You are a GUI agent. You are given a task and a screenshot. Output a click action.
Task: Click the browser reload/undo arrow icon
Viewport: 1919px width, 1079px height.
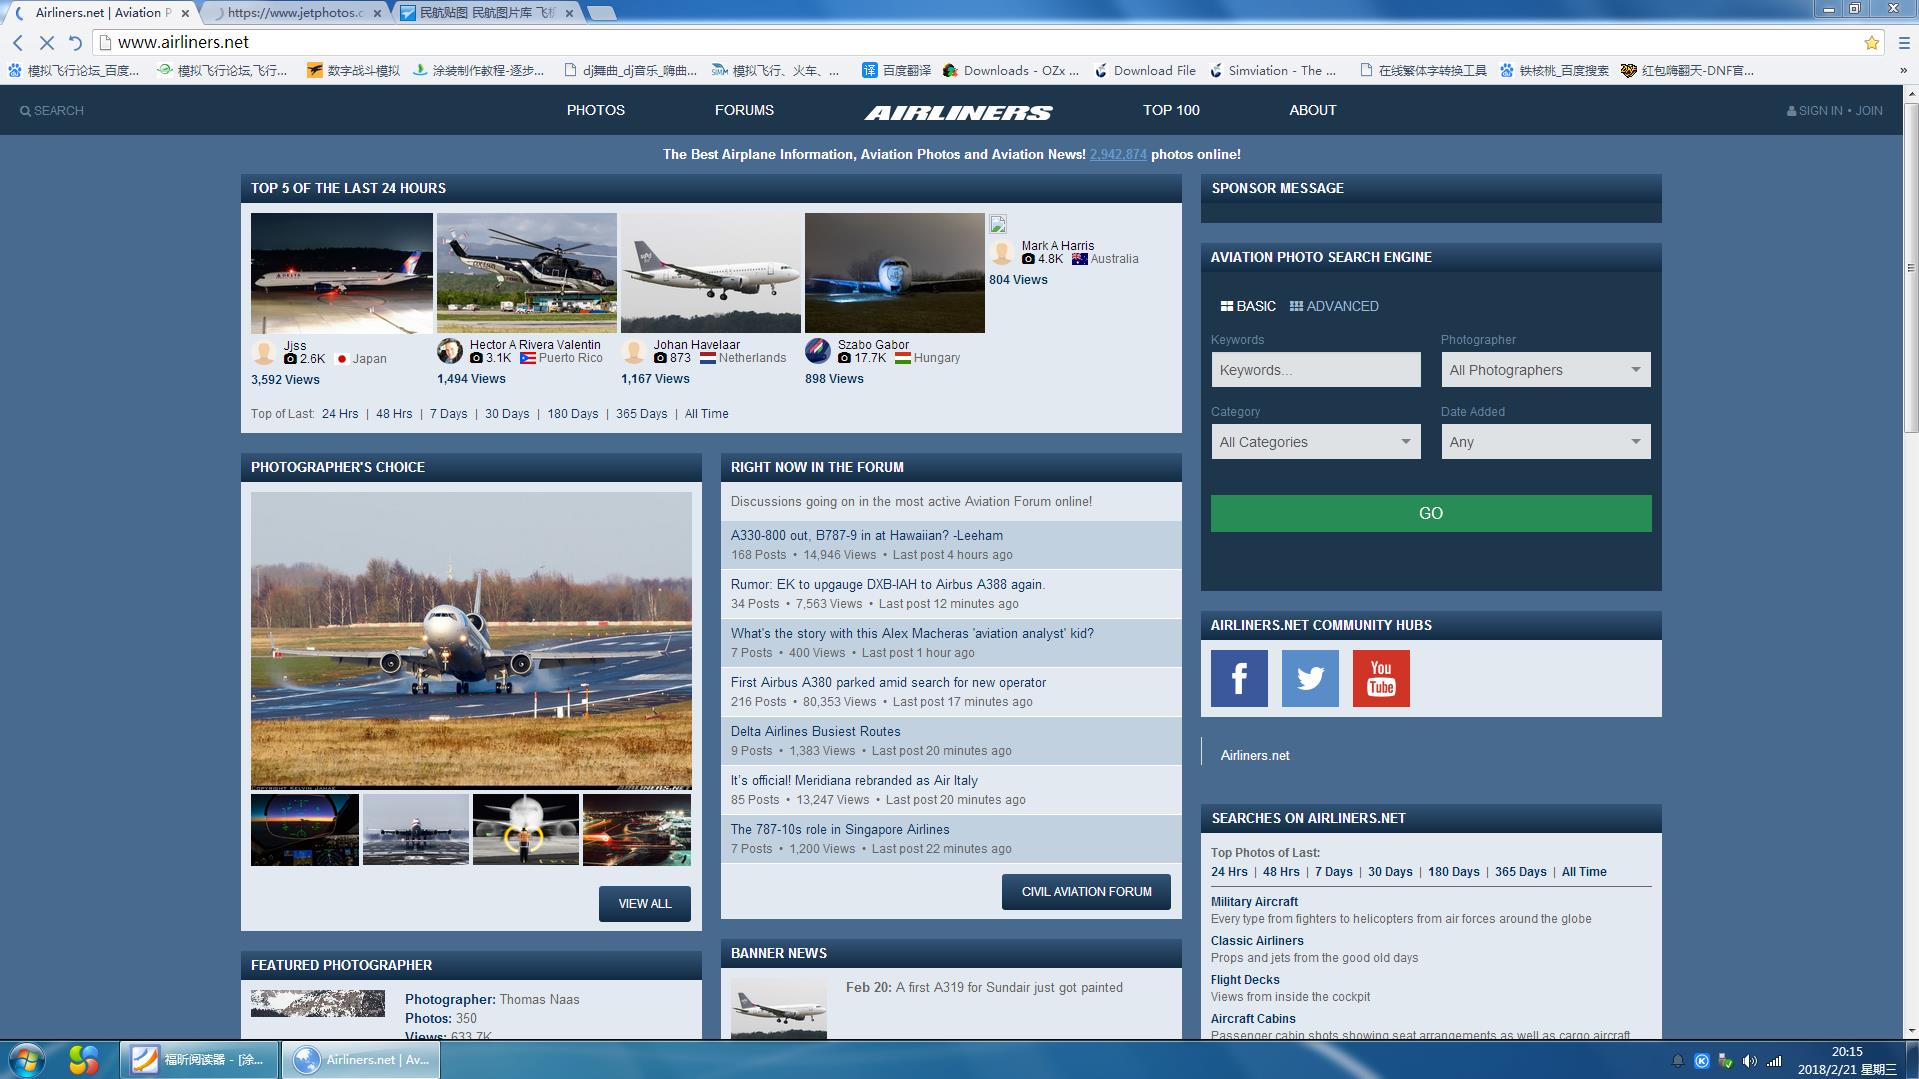[x=75, y=42]
